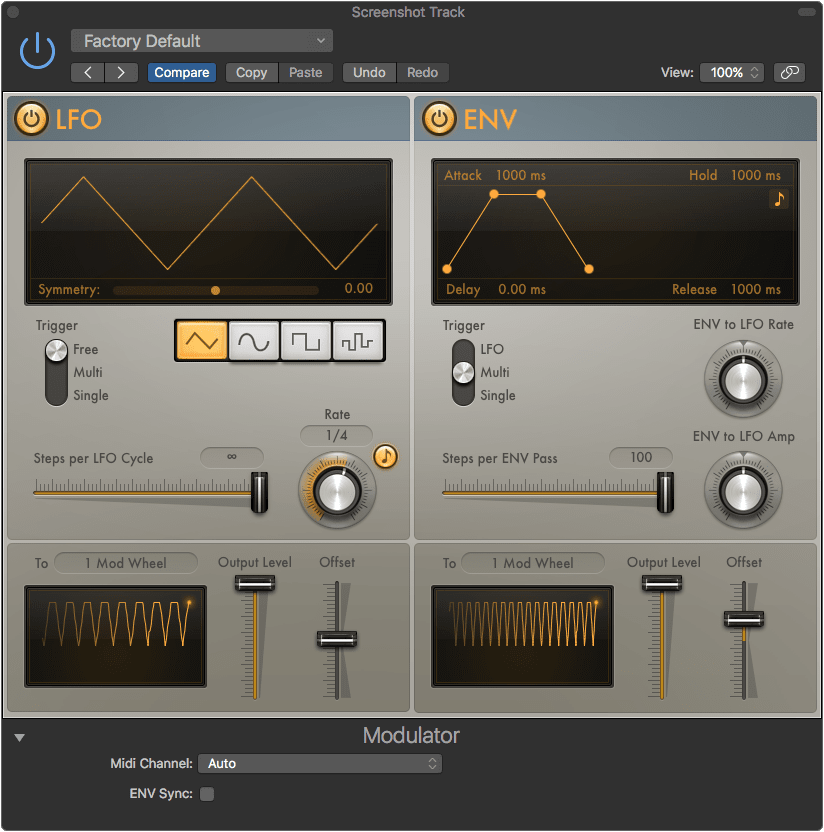Select the square LFO waveform icon
Image resolution: width=824 pixels, height=832 pixels.
pos(306,341)
